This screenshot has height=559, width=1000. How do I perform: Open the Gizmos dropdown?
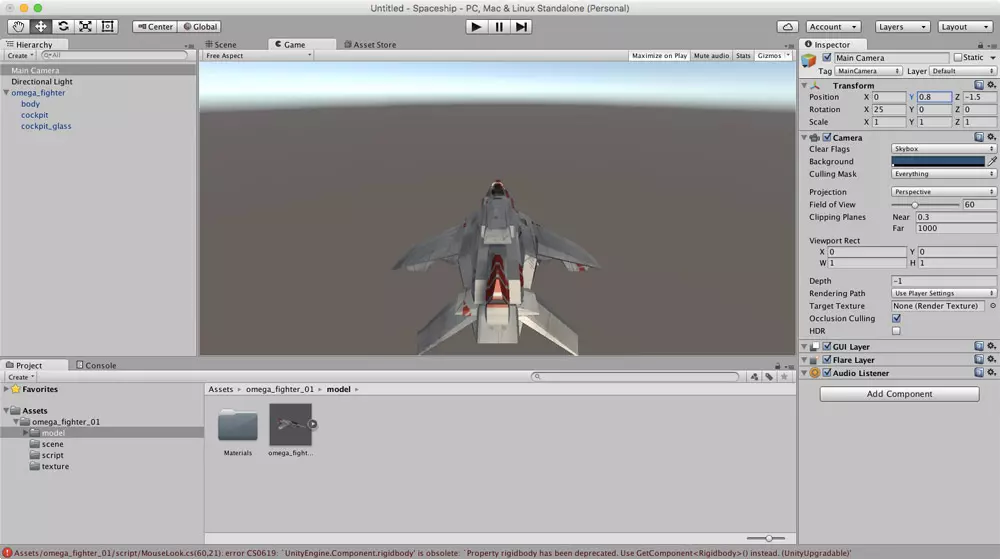pyautogui.click(x=774, y=55)
